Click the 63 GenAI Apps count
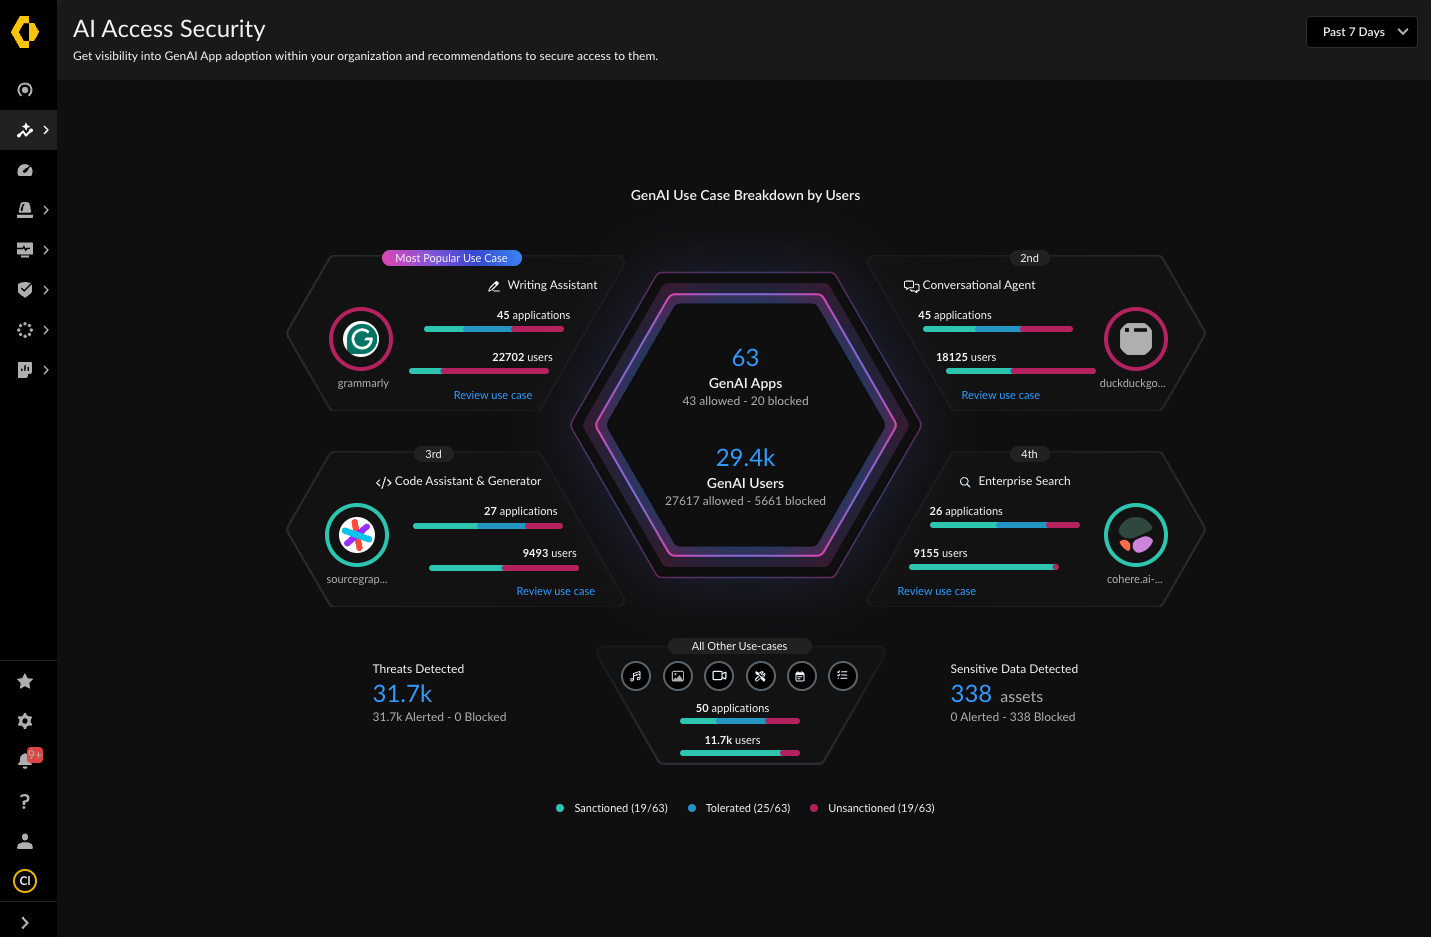 [745, 358]
